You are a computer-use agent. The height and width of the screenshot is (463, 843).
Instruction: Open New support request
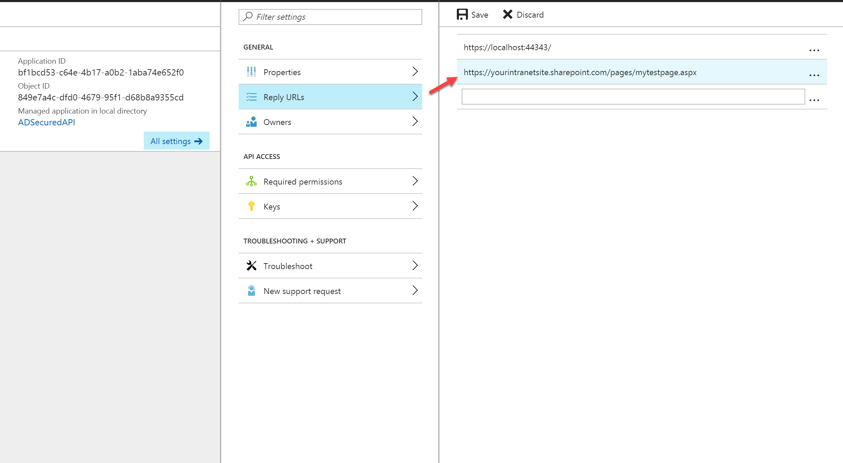coord(330,291)
